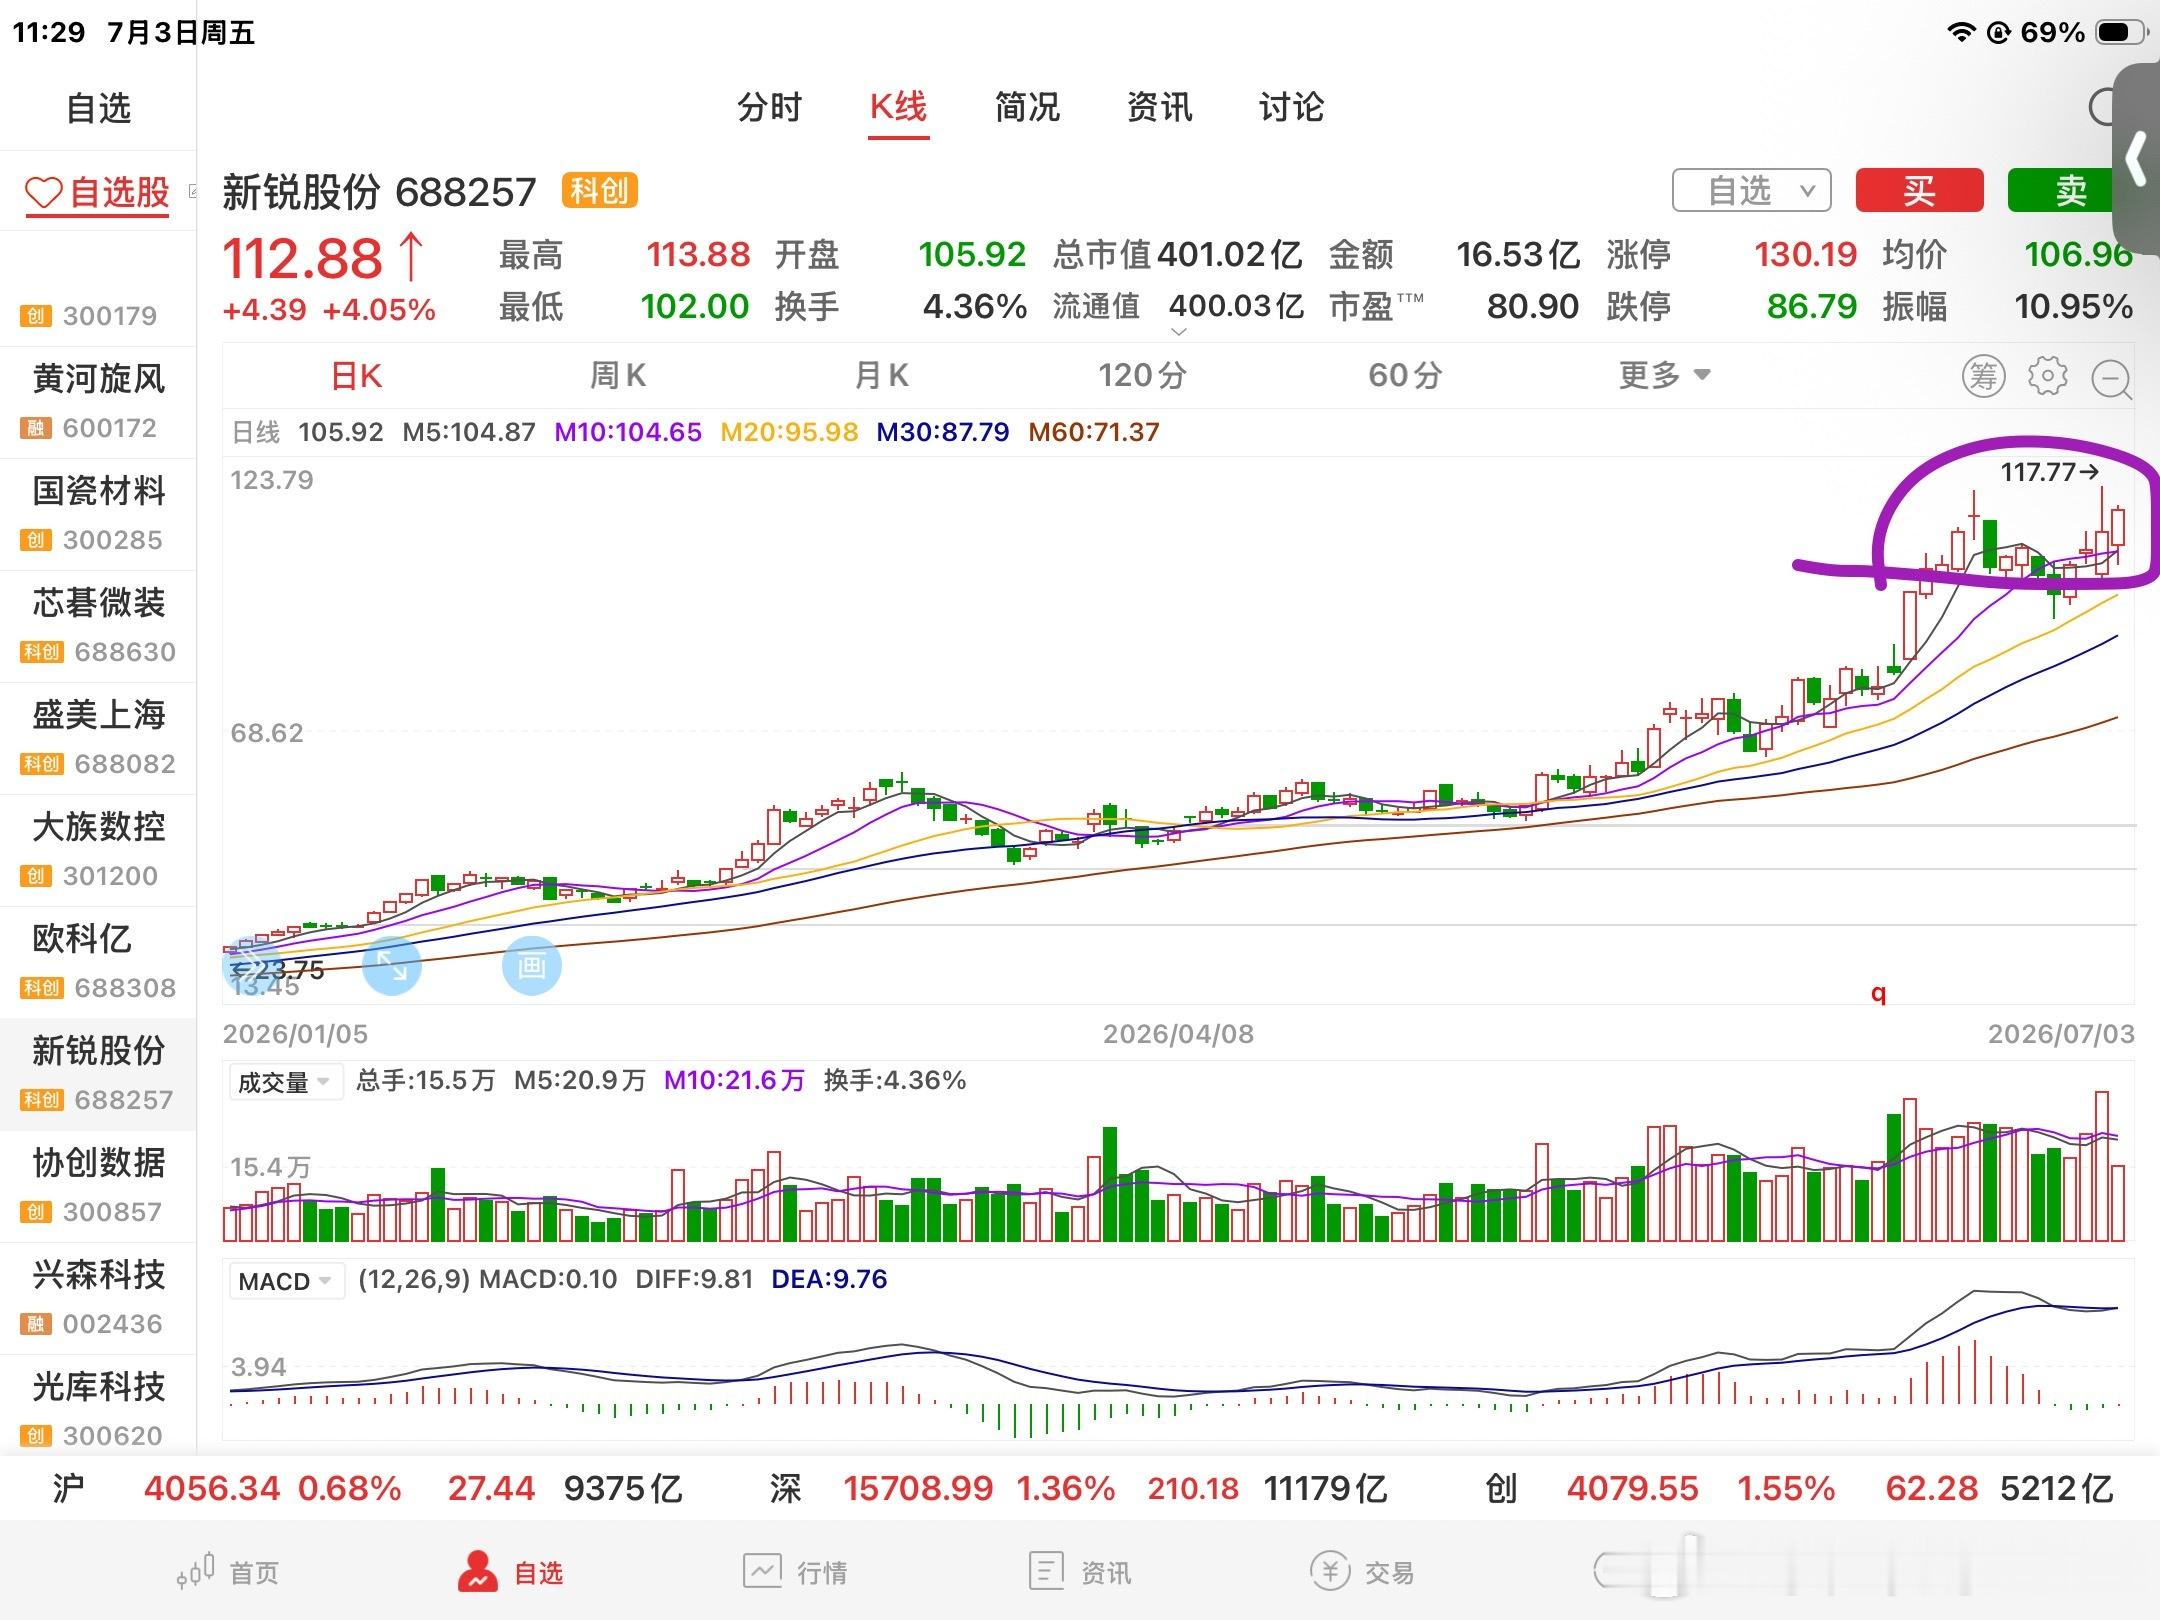Switch to the K线 tab
This screenshot has width=2160, height=1620.
tap(898, 107)
